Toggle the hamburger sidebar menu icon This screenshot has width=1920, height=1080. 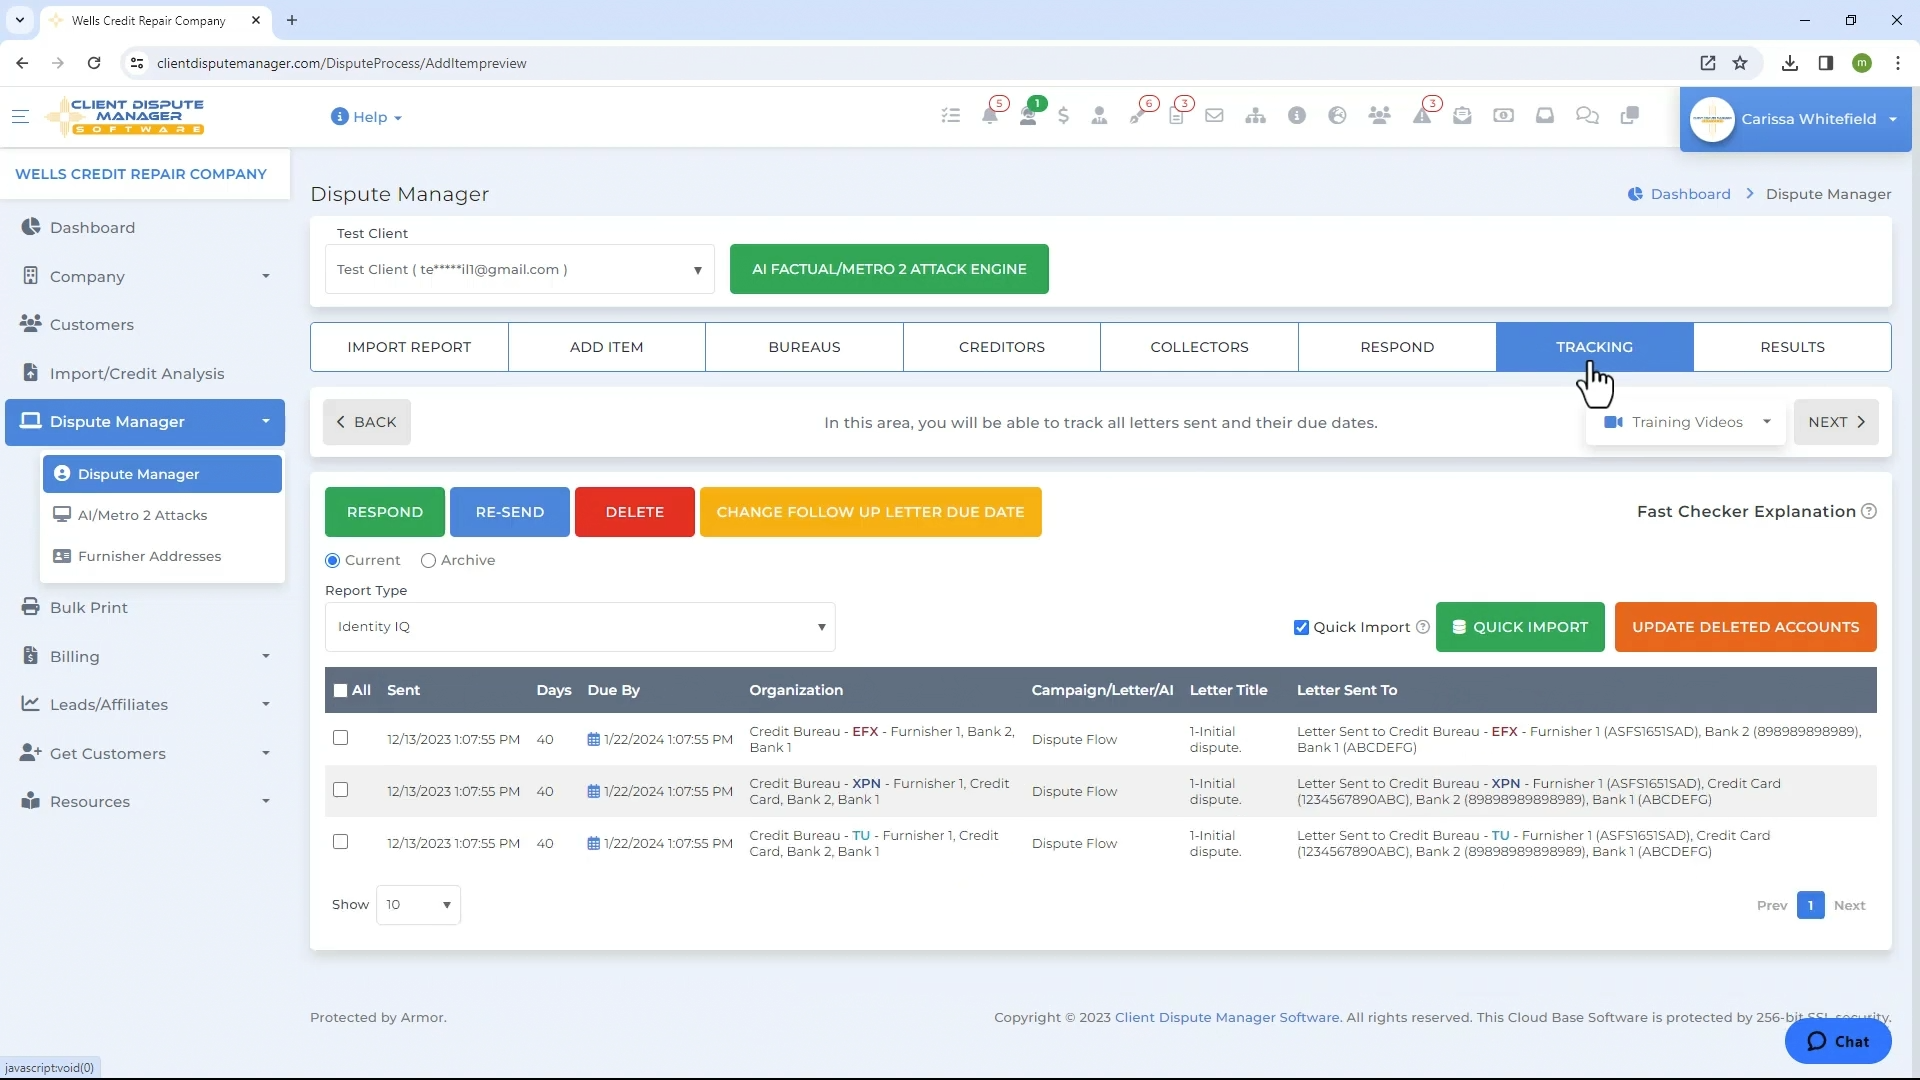[20, 117]
